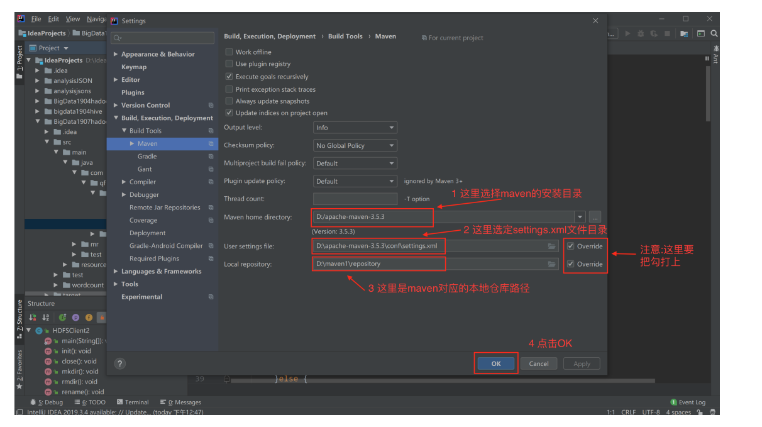The image size is (762, 427).
Task: Click folder browse icon in User settings file
Action: tap(551, 246)
